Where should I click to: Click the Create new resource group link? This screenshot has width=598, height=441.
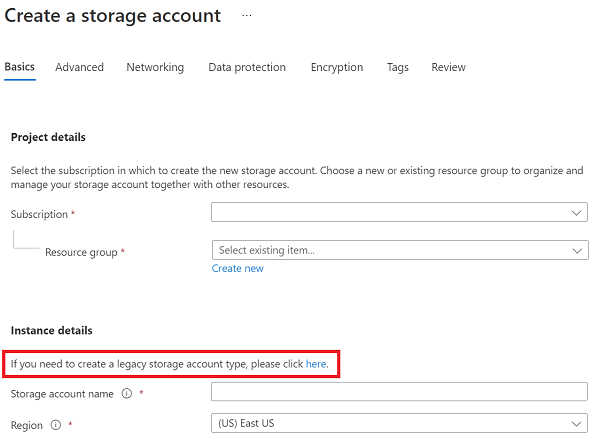[x=238, y=269]
